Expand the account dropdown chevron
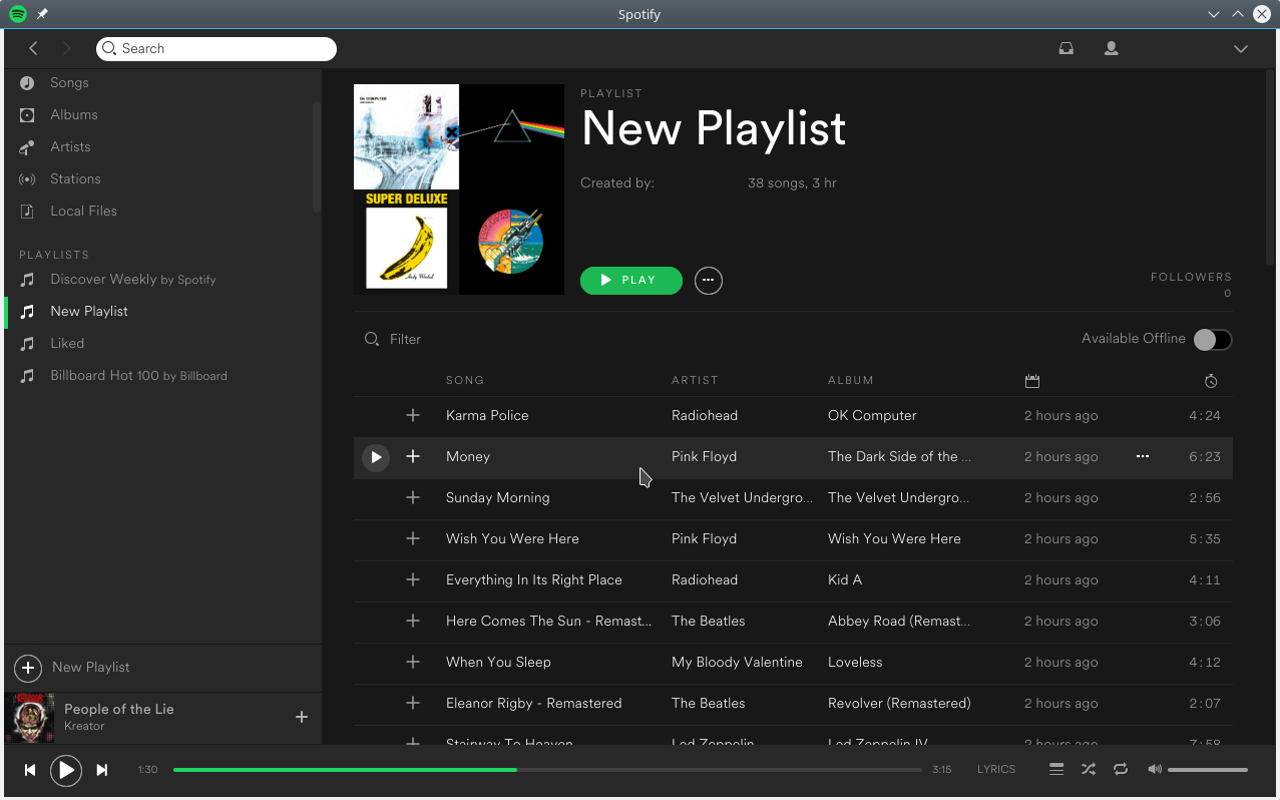 pyautogui.click(x=1241, y=49)
